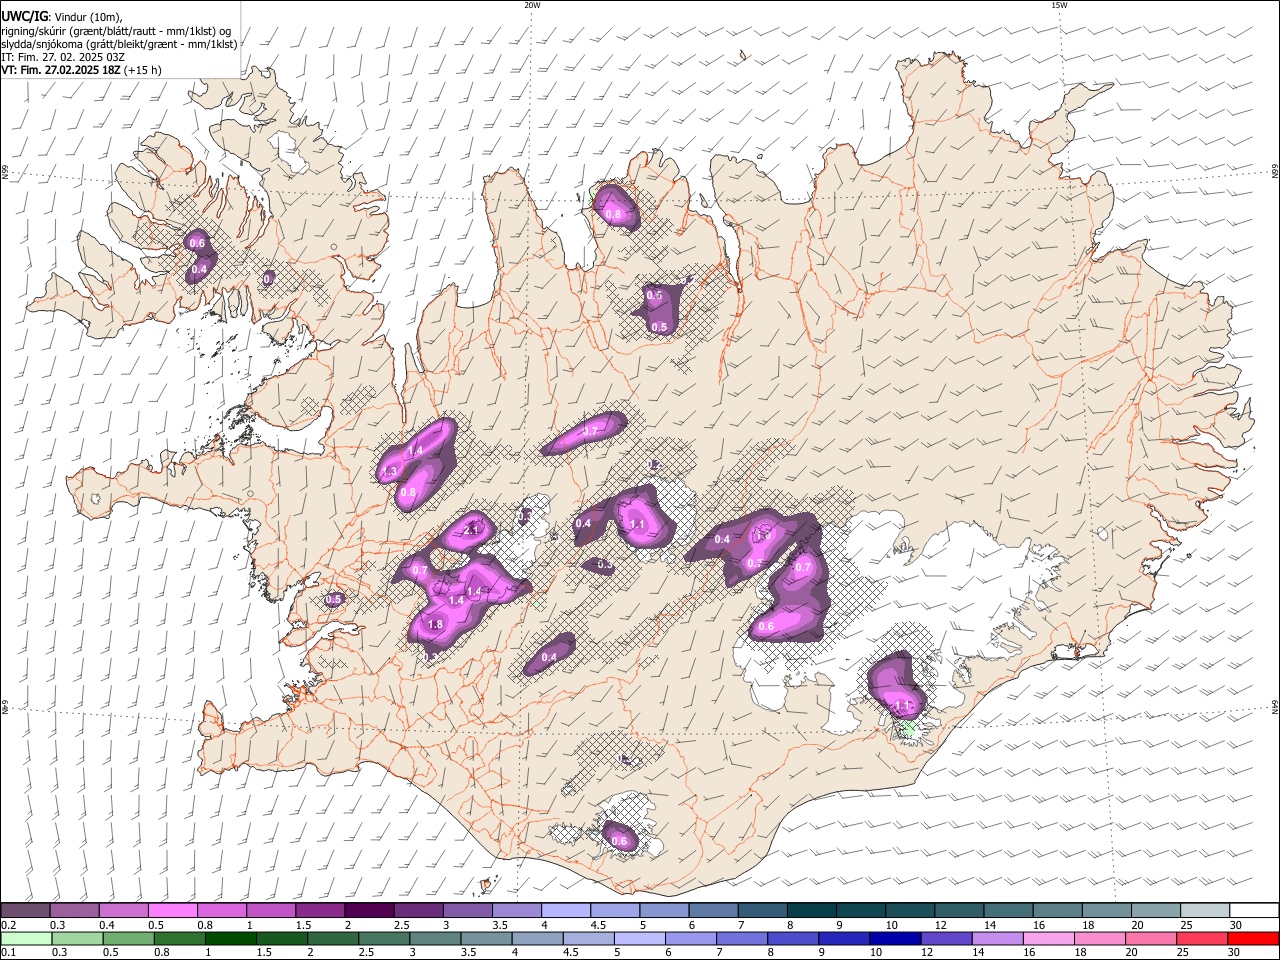Click the '0.8' value in the northern peninsula blob
The width and height of the screenshot is (1280, 960).
click(x=613, y=214)
